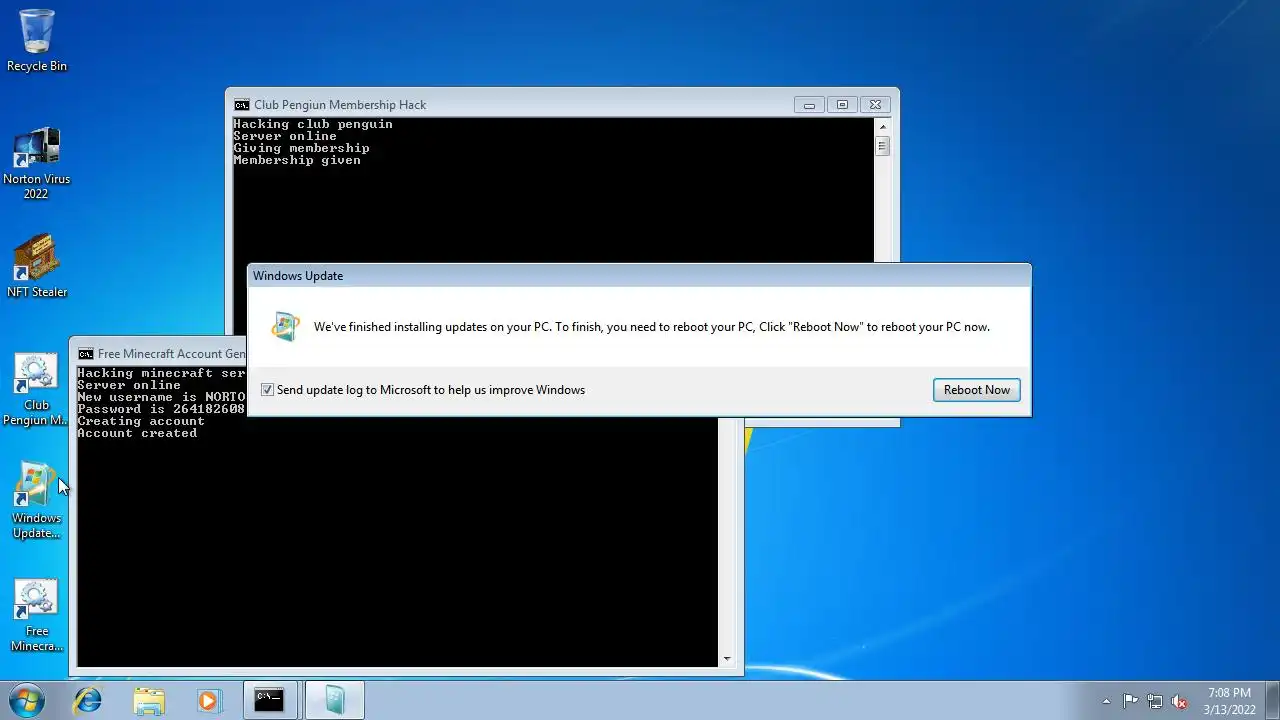Click Reboot Now in Windows Update dialog
Image resolution: width=1280 pixels, height=720 pixels.
tap(977, 390)
